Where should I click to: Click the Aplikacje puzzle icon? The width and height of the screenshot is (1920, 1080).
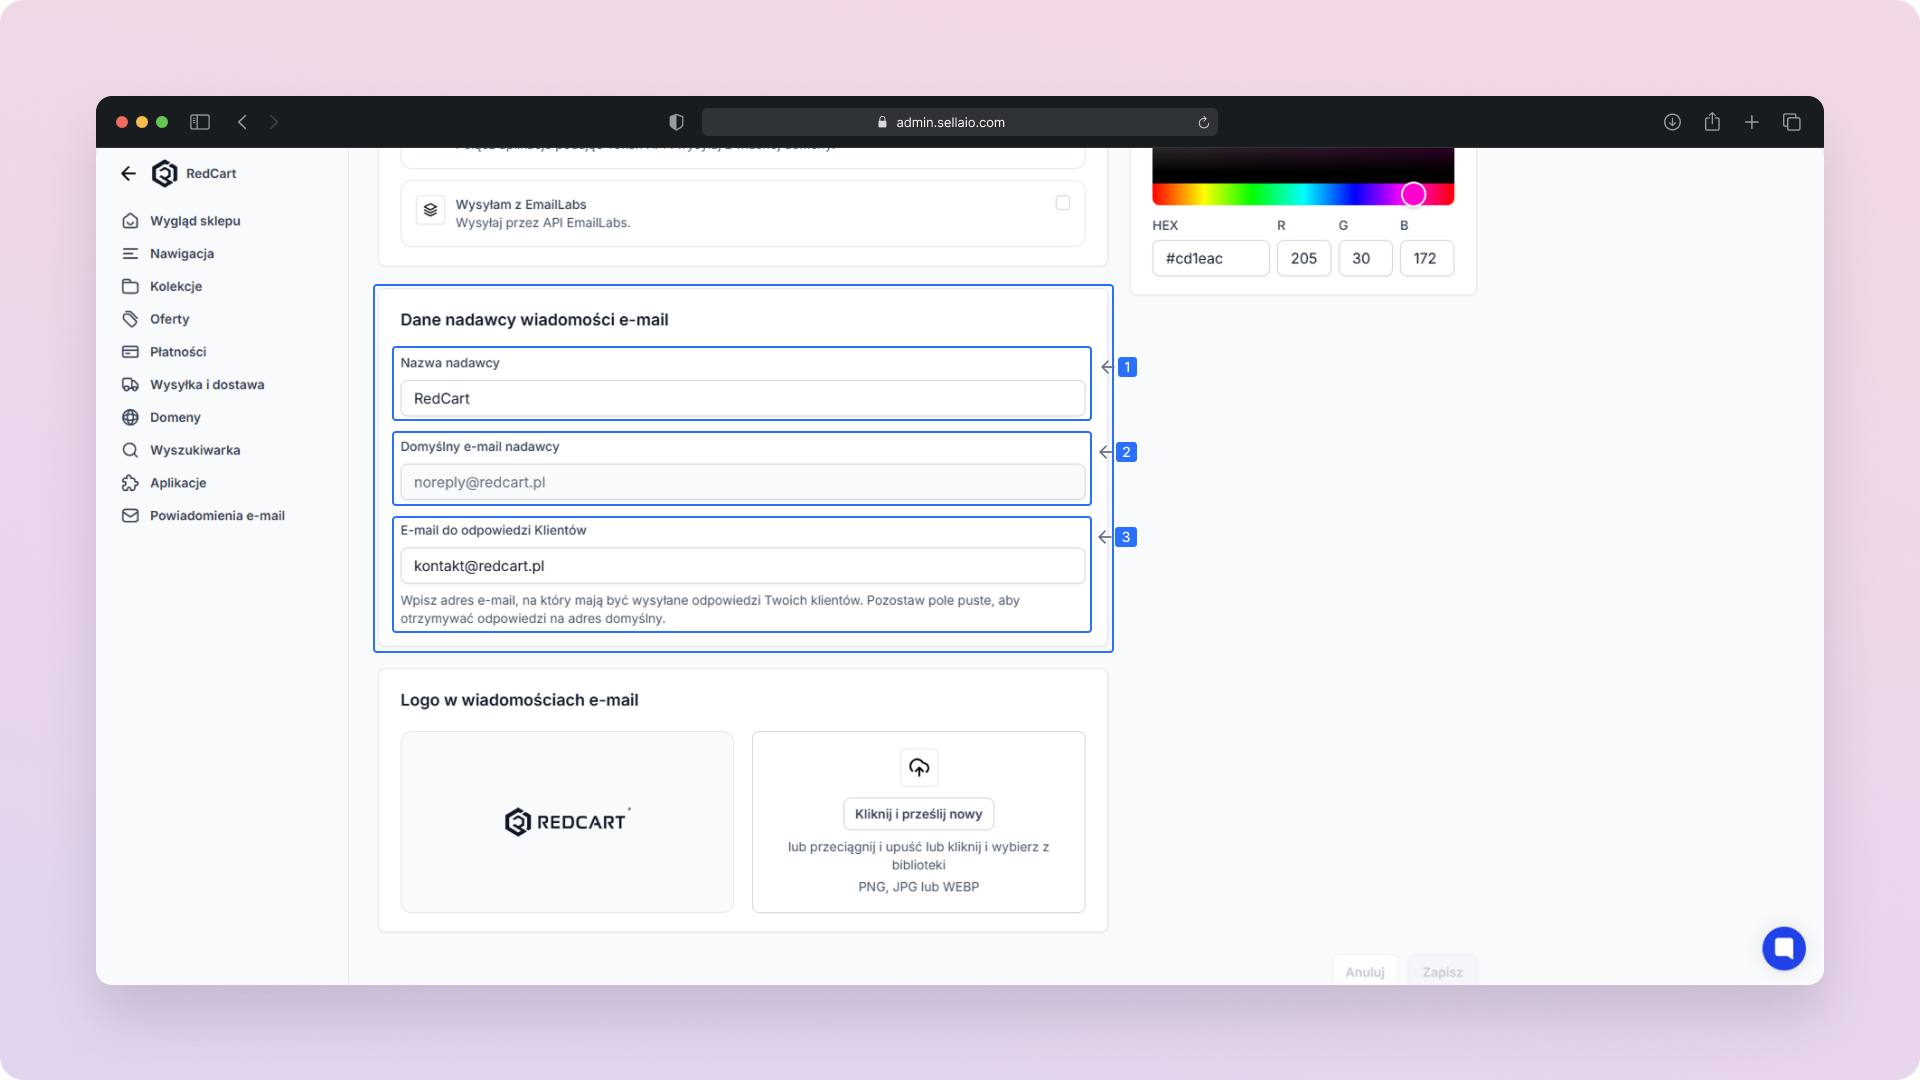(130, 483)
